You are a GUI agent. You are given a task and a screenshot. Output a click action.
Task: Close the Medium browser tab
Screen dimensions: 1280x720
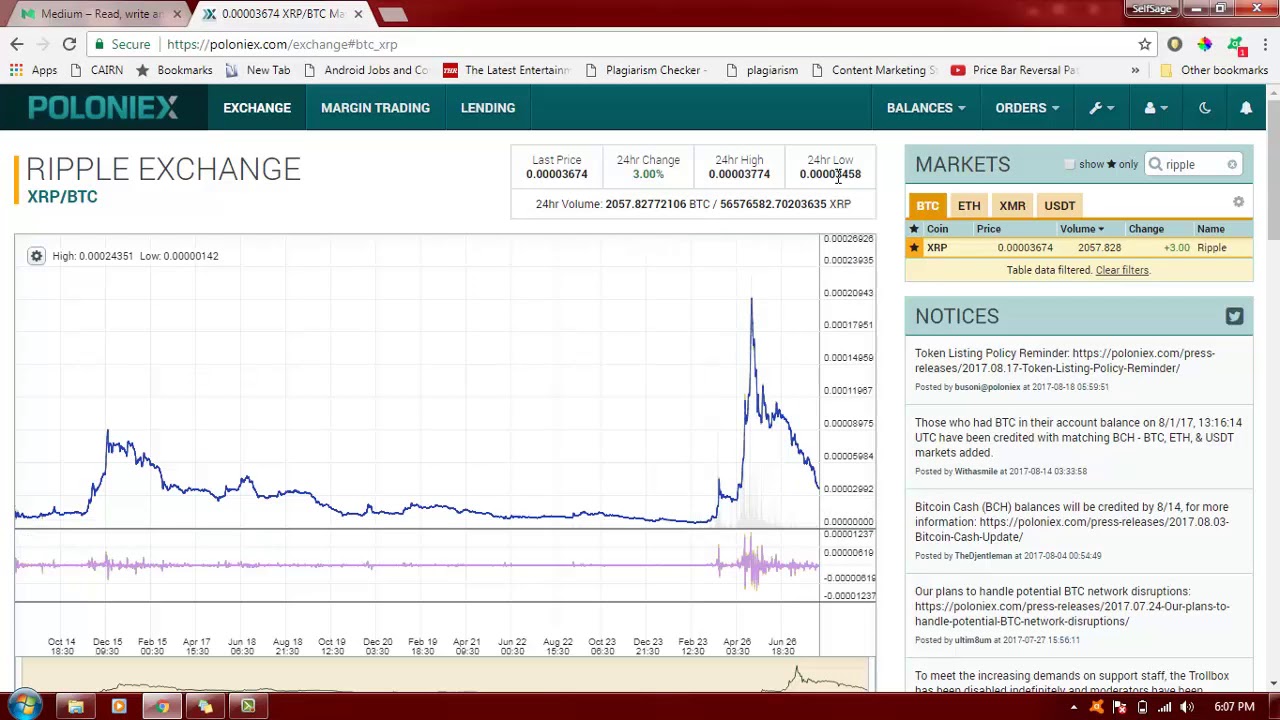click(x=177, y=14)
